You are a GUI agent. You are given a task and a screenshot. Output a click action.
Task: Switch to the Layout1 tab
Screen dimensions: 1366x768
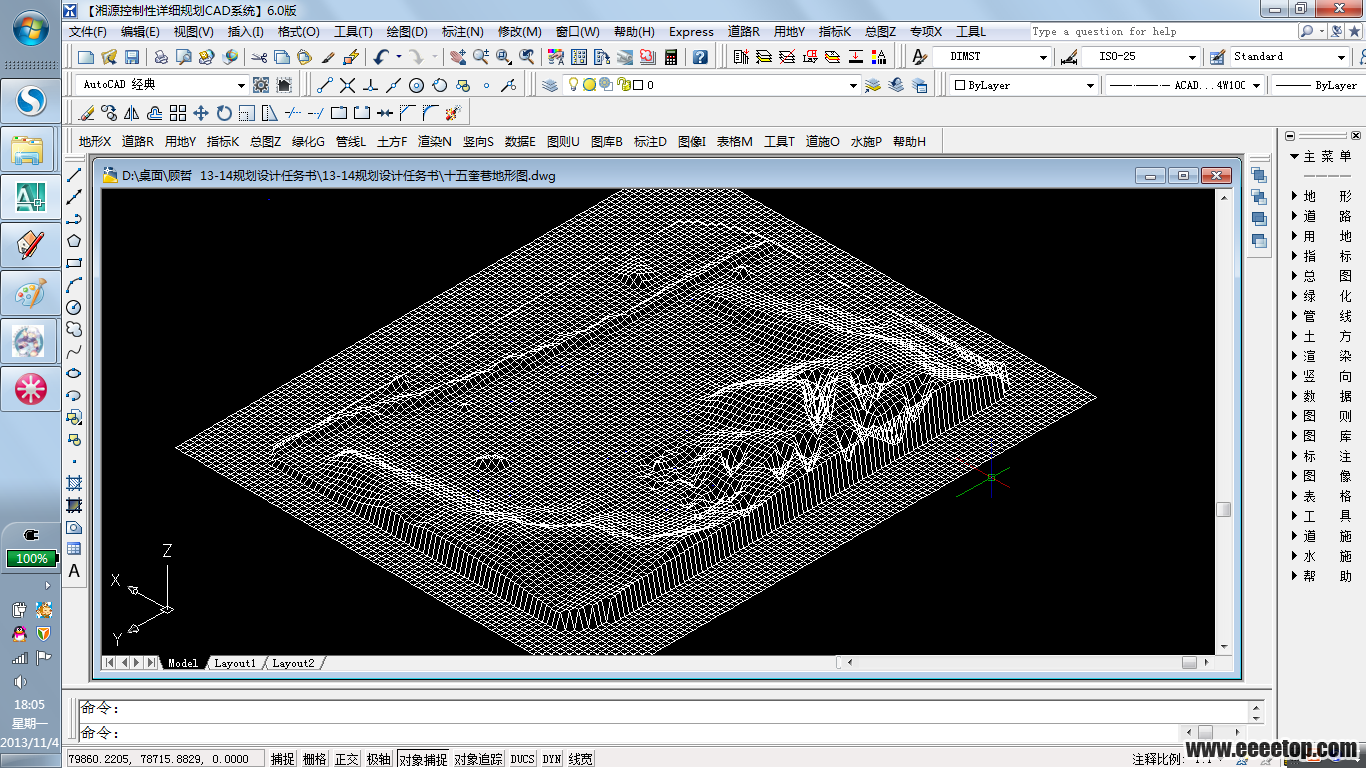click(235, 663)
